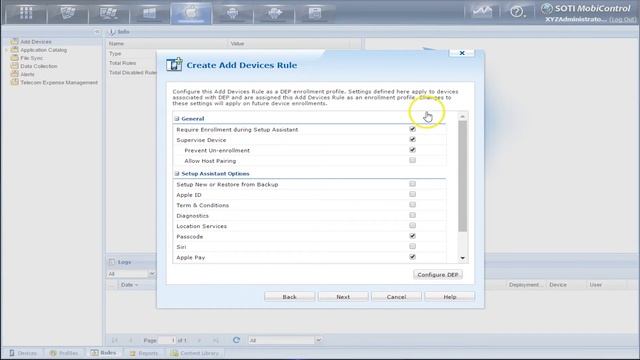Go to first page of logs
Viewport: 640px width, 360px height.
pos(115,340)
